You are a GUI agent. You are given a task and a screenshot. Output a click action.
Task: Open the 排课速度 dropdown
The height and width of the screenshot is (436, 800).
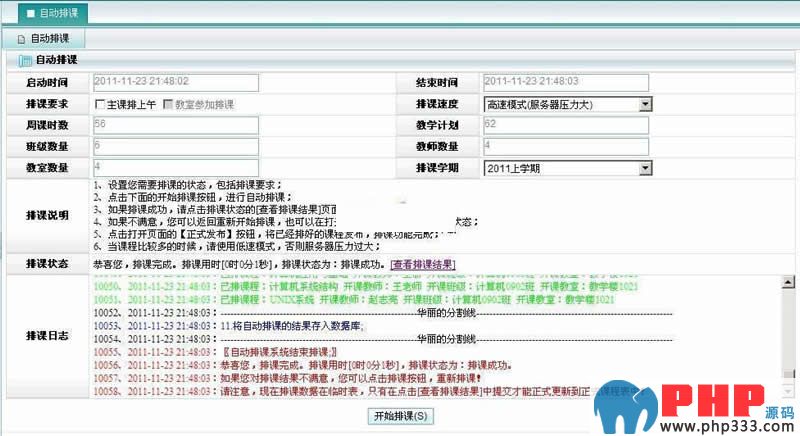pos(568,105)
